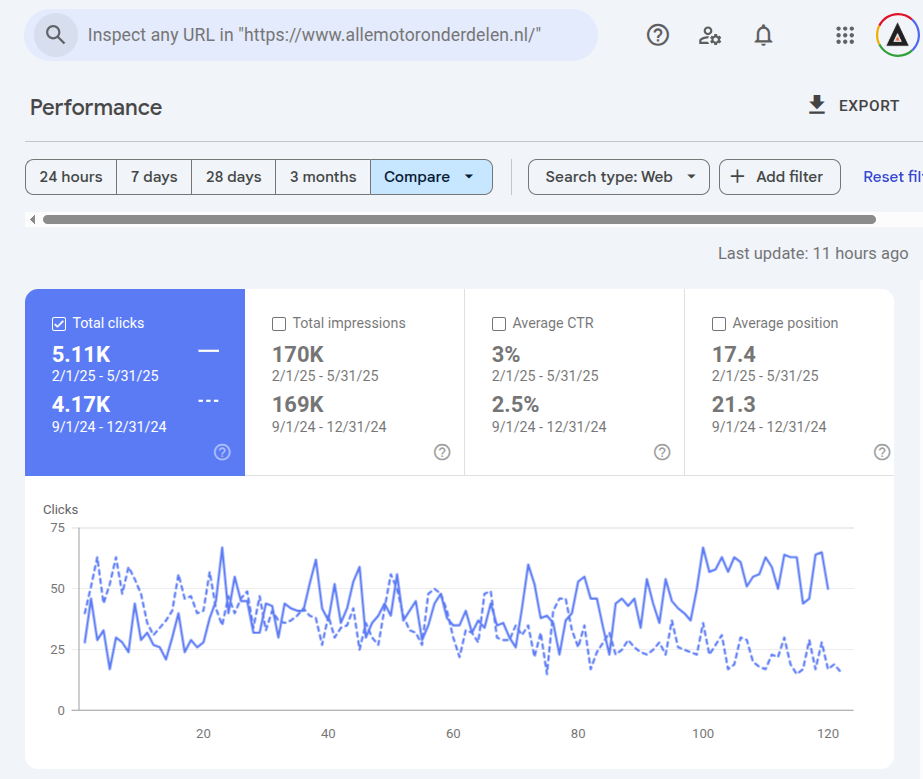Image resolution: width=923 pixels, height=779 pixels.
Task: Click the 5.11K clicks value
Action: (x=81, y=354)
